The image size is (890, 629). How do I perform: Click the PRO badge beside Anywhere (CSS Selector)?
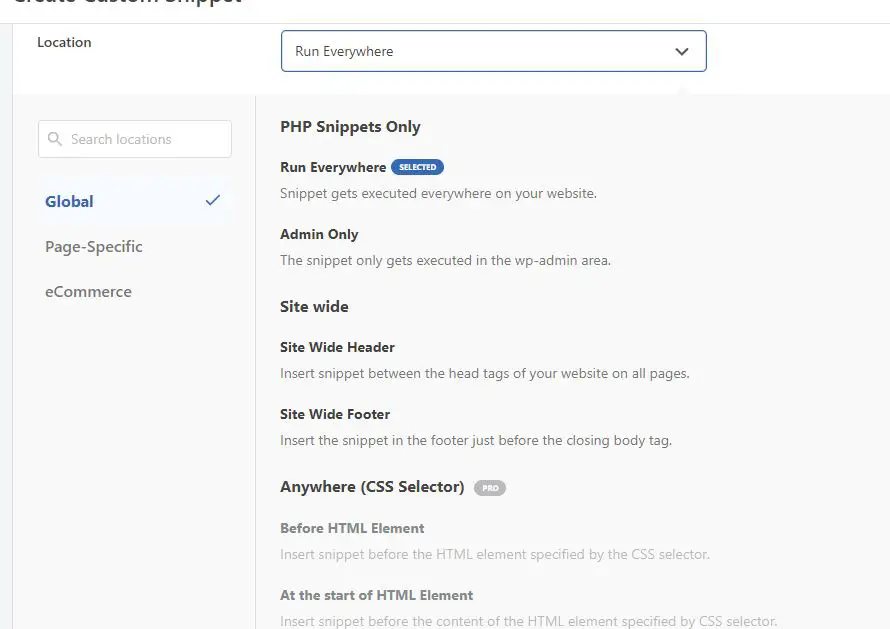tap(489, 488)
